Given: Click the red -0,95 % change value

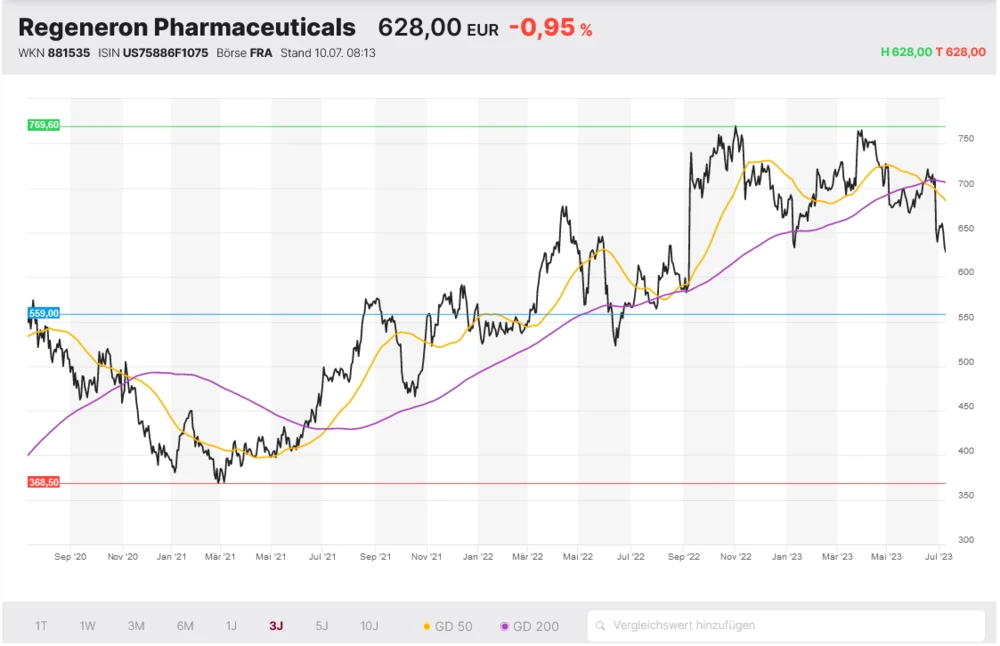Looking at the screenshot, I should [x=550, y=28].
